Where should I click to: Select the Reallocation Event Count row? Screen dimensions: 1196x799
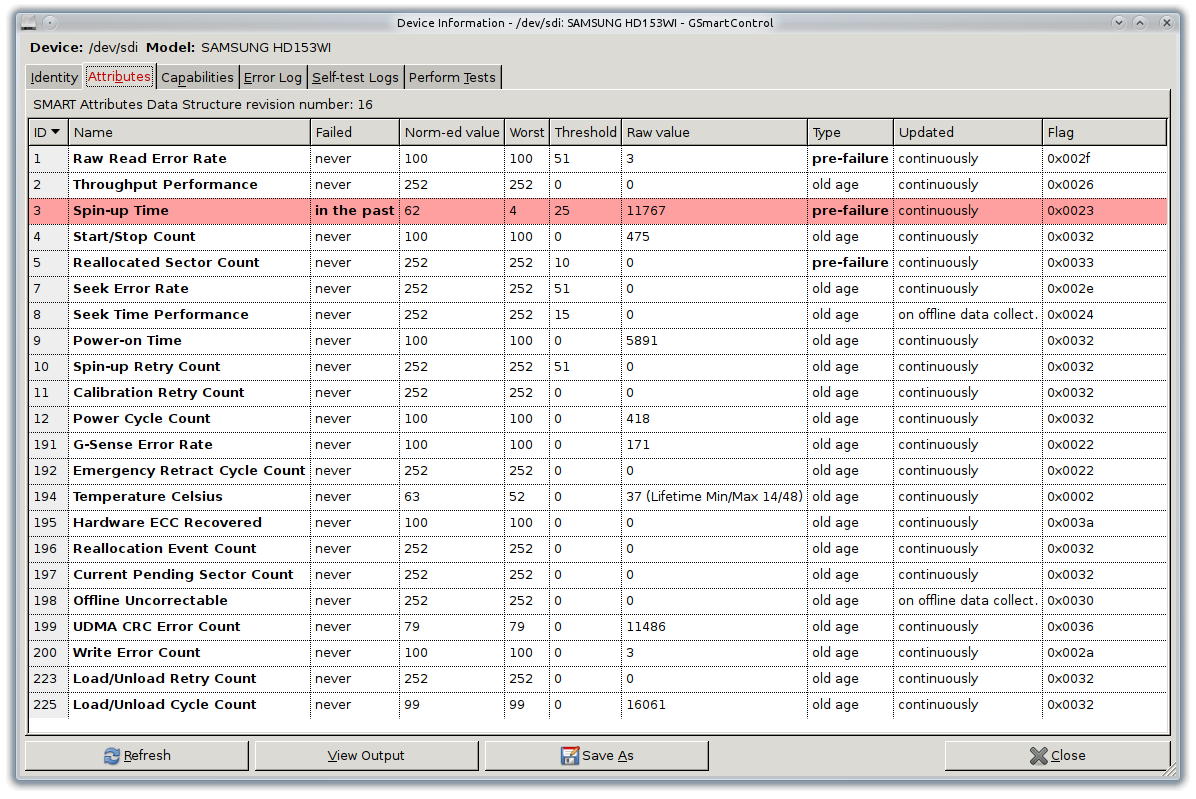point(598,548)
